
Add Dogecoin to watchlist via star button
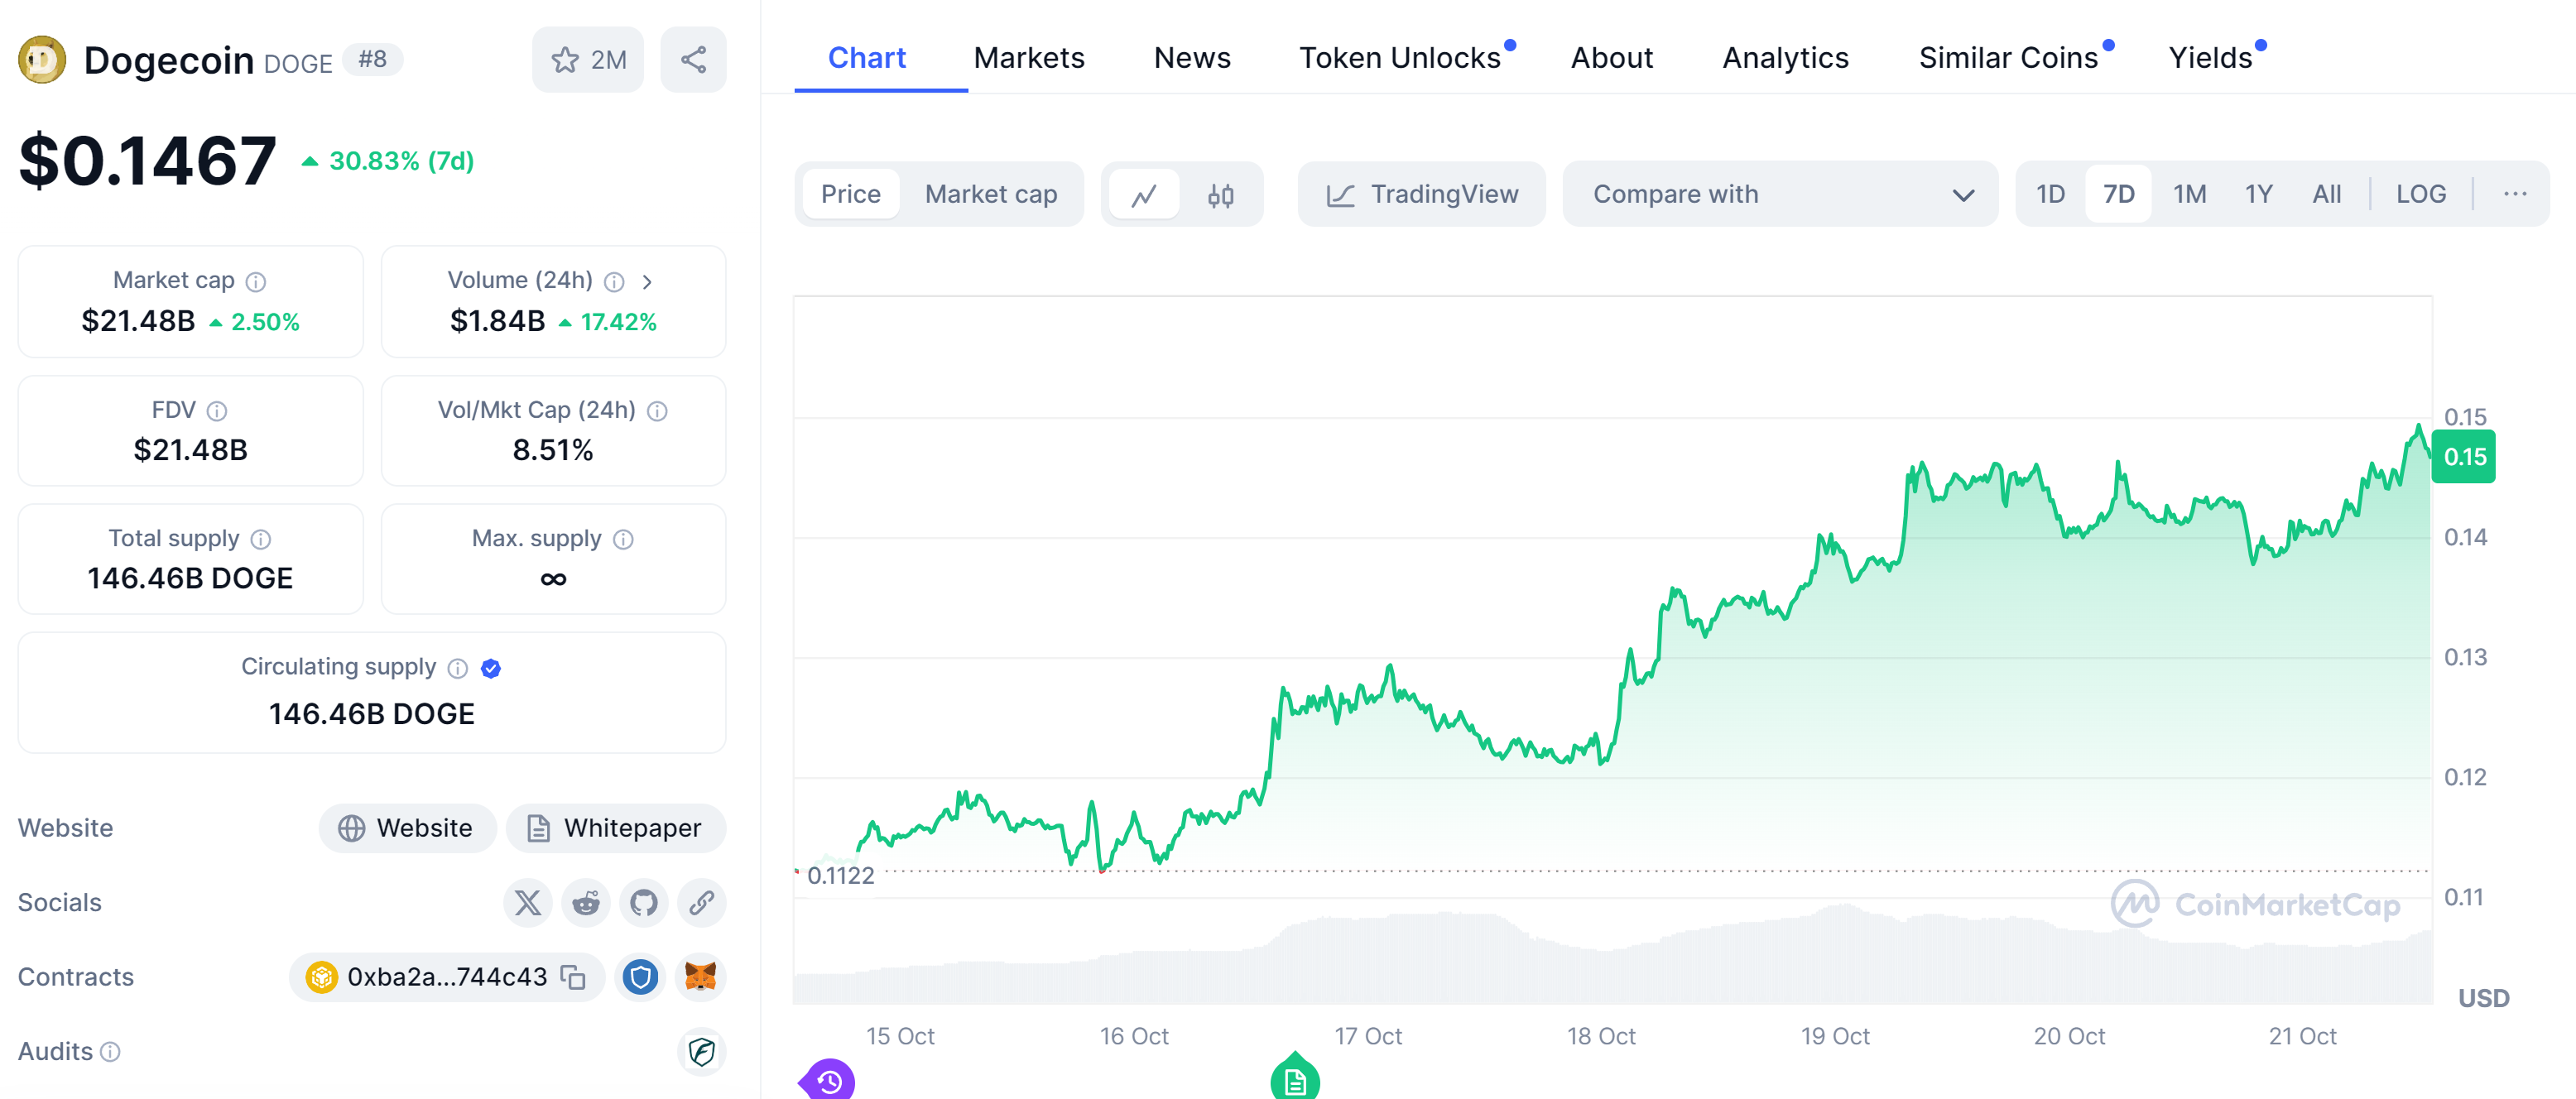[587, 60]
